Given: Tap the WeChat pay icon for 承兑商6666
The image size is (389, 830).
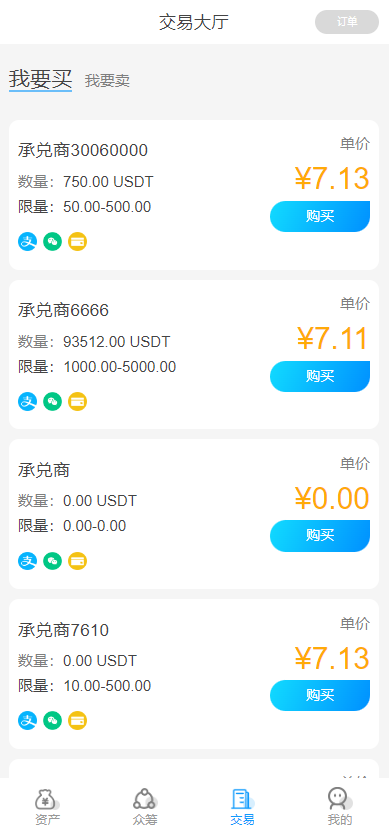Looking at the screenshot, I should (52, 402).
